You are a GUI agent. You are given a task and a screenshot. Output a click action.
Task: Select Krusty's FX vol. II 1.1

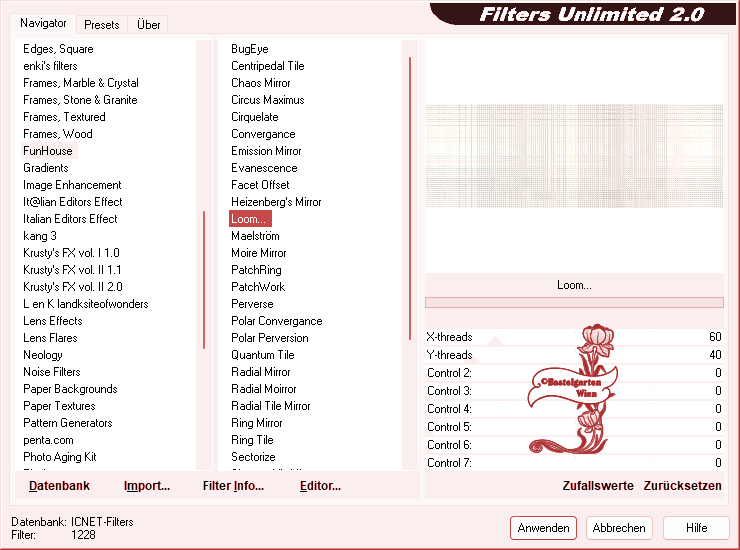tap(72, 270)
